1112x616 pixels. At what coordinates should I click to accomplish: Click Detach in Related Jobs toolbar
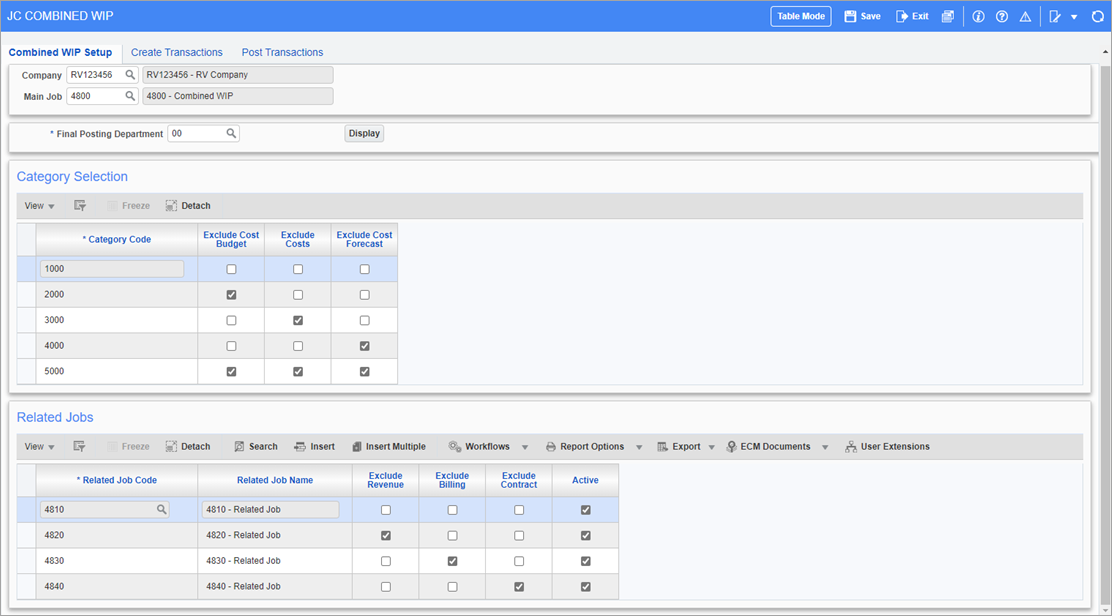click(188, 447)
